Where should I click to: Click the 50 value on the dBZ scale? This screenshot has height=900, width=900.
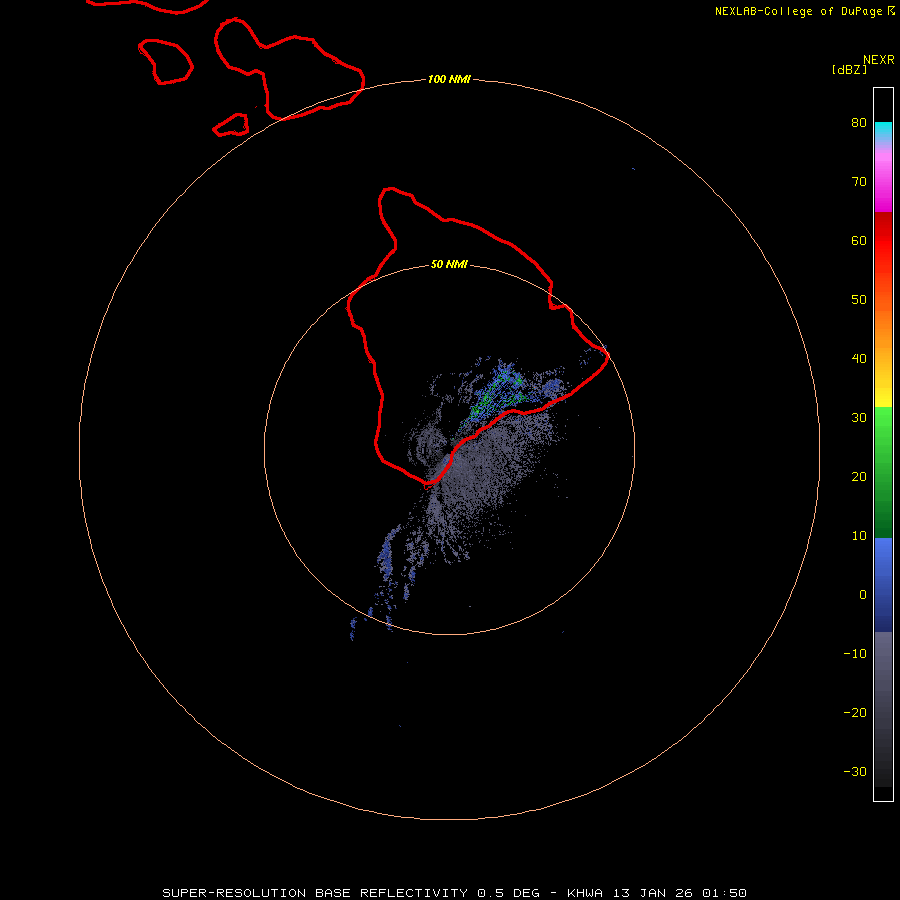859,300
